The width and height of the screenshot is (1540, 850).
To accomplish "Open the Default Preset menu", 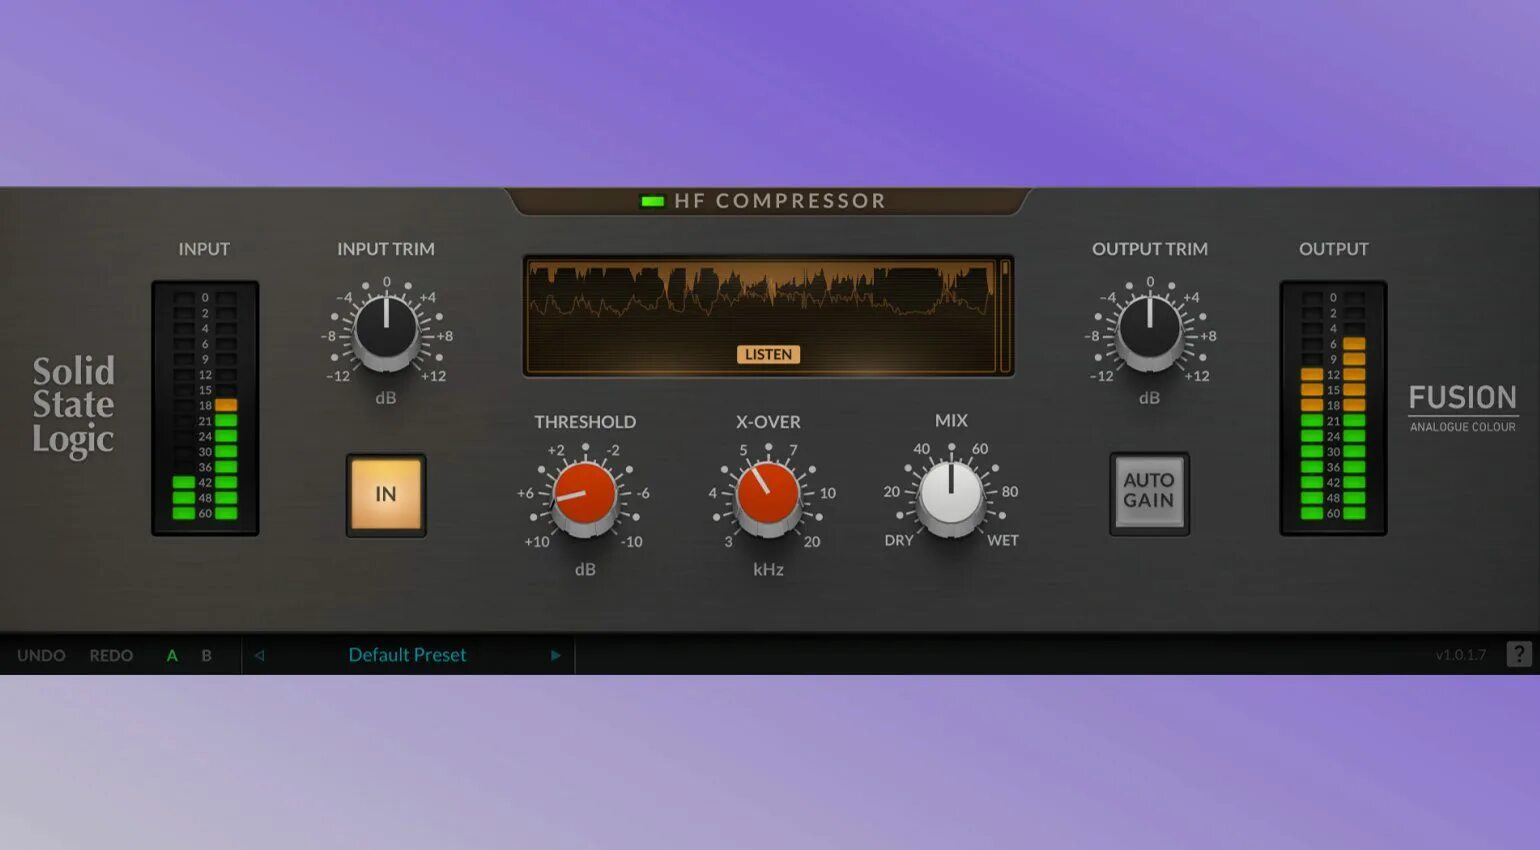I will point(407,655).
